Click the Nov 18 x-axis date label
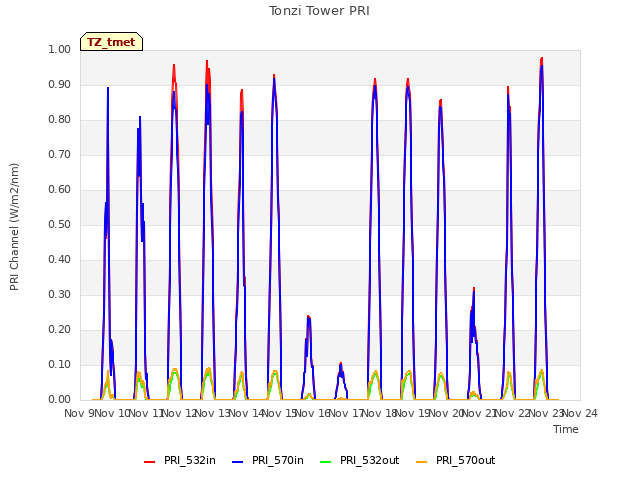Screen dimensions: 640x480 [x=380, y=413]
